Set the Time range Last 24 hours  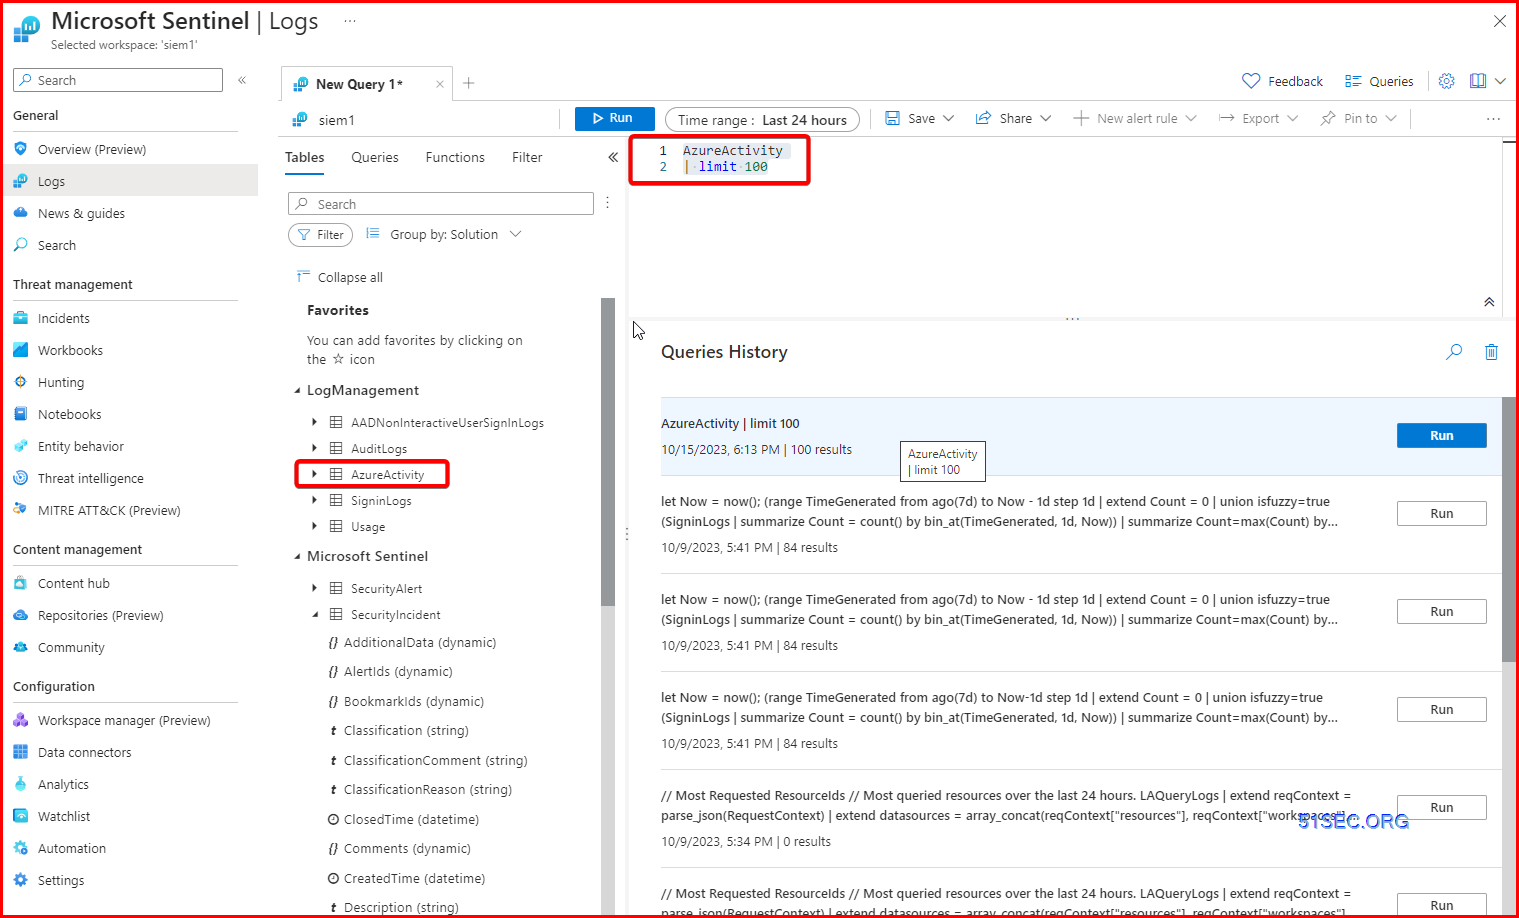[x=762, y=120]
